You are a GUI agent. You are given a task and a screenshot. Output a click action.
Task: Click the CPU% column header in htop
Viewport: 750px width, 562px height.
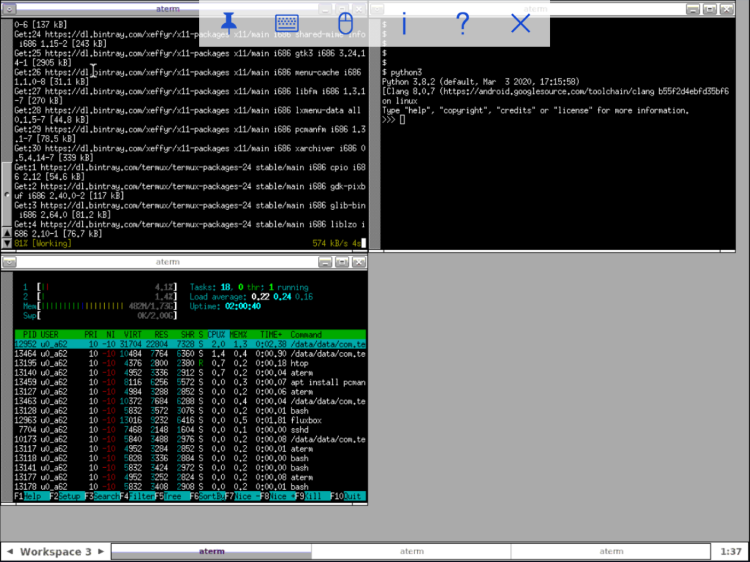coord(215,335)
